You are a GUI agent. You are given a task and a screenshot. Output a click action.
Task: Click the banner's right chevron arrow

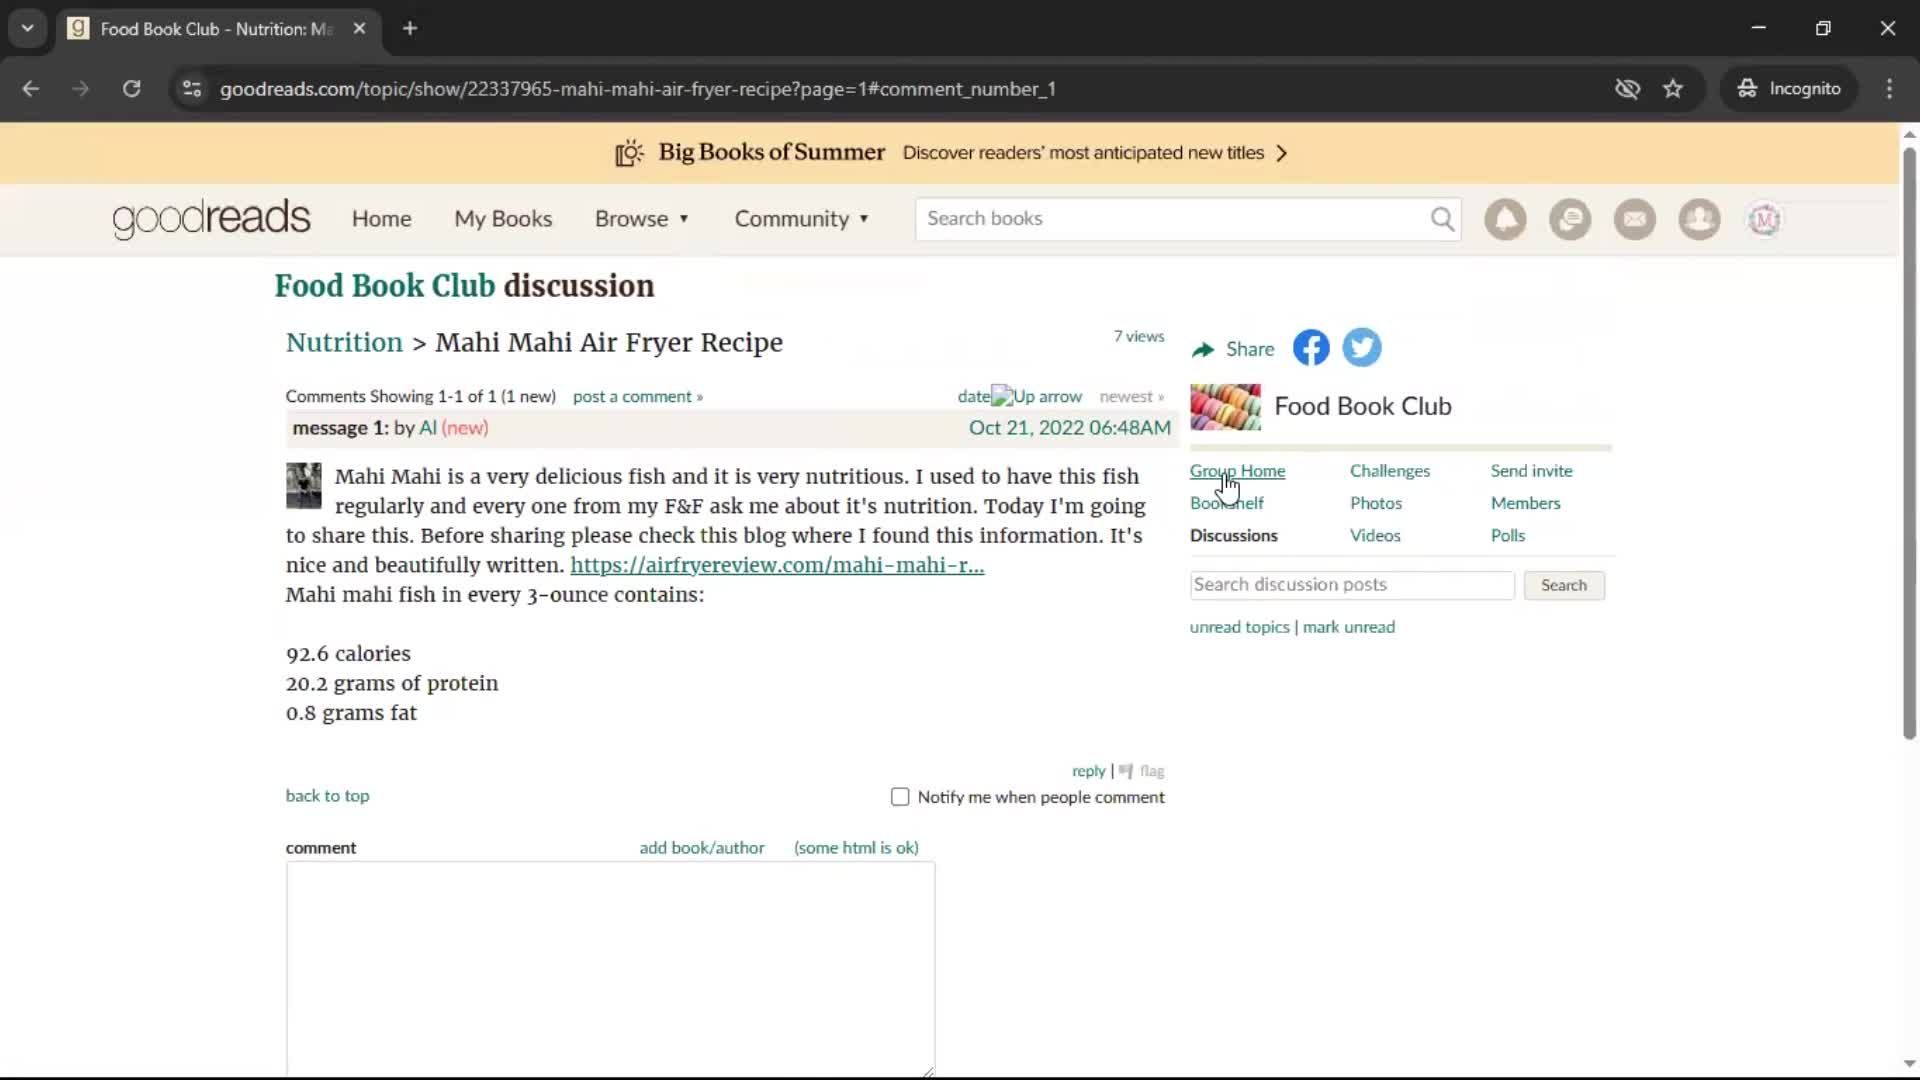1282,153
